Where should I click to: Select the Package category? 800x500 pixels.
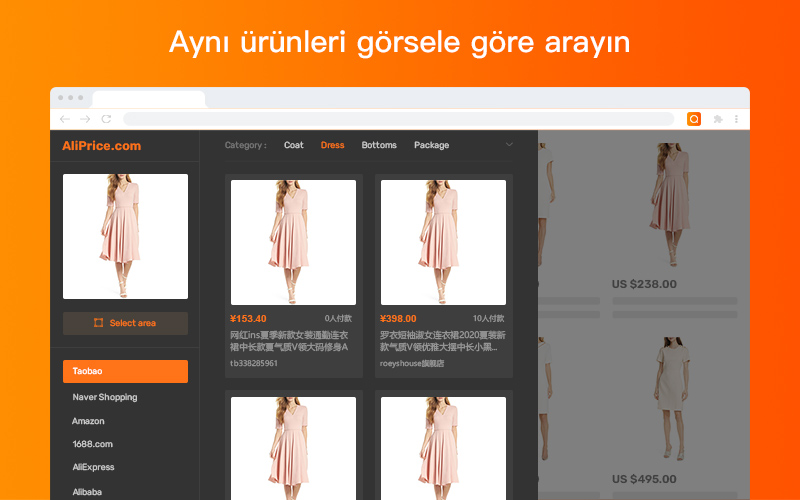(x=432, y=145)
